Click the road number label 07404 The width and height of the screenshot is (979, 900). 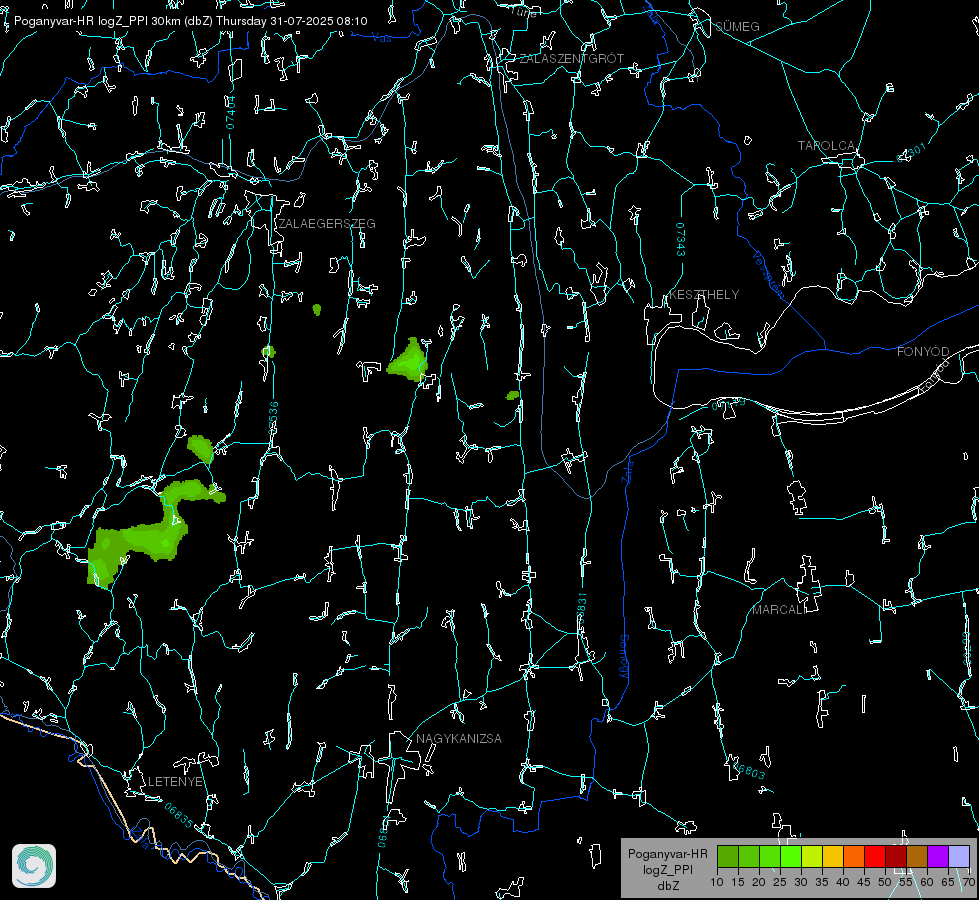click(230, 113)
